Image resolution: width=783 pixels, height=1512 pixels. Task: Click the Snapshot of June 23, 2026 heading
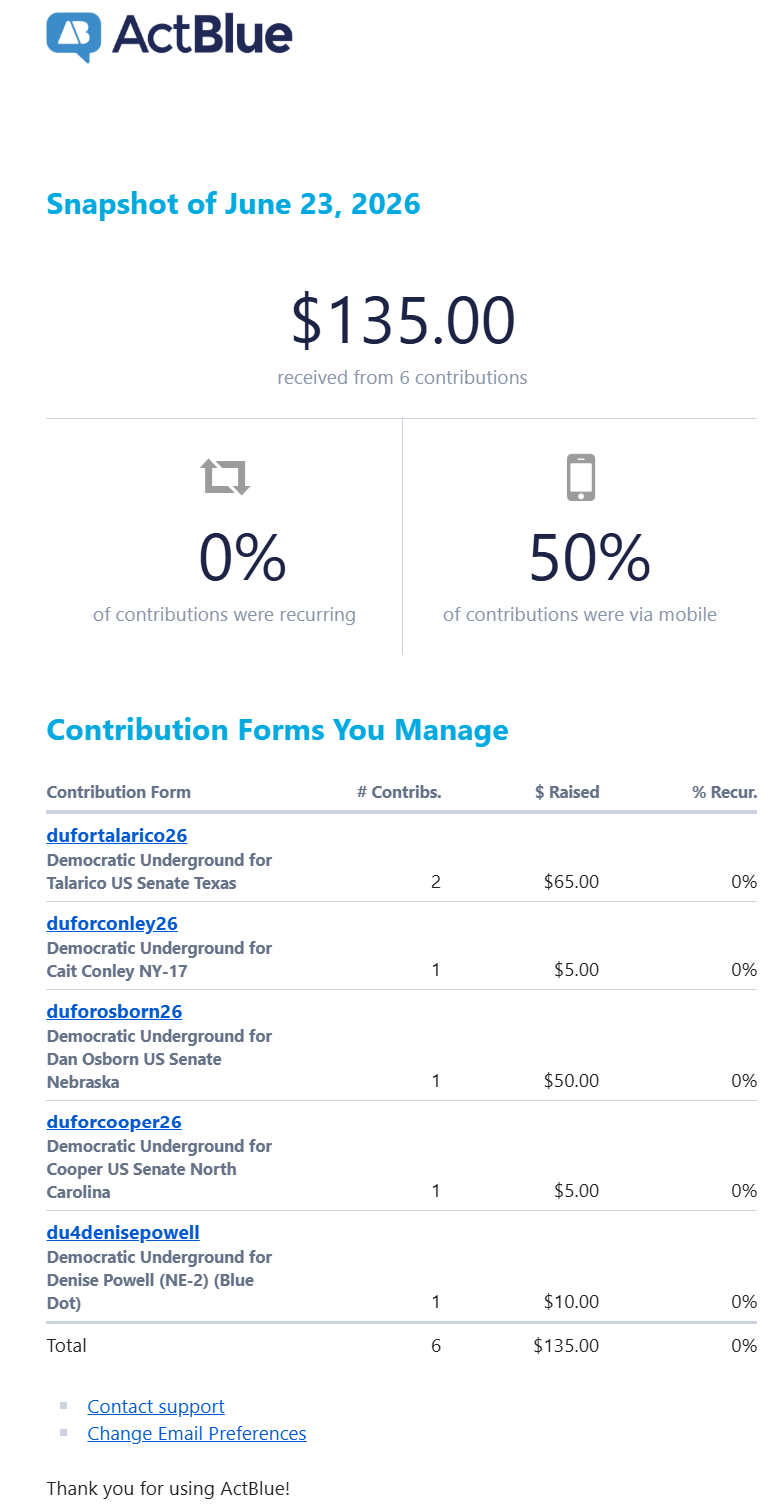[x=234, y=204]
